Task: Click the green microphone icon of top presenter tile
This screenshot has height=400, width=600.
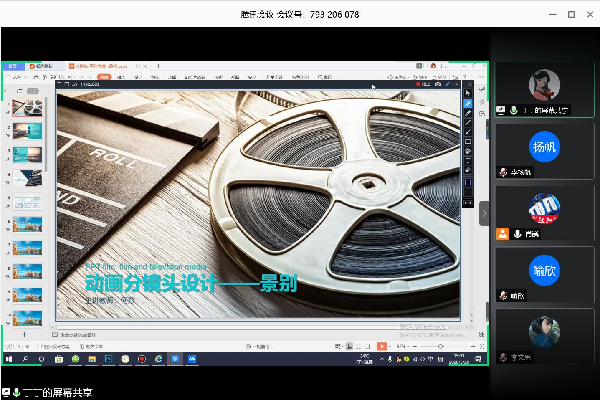Action: 514,110
